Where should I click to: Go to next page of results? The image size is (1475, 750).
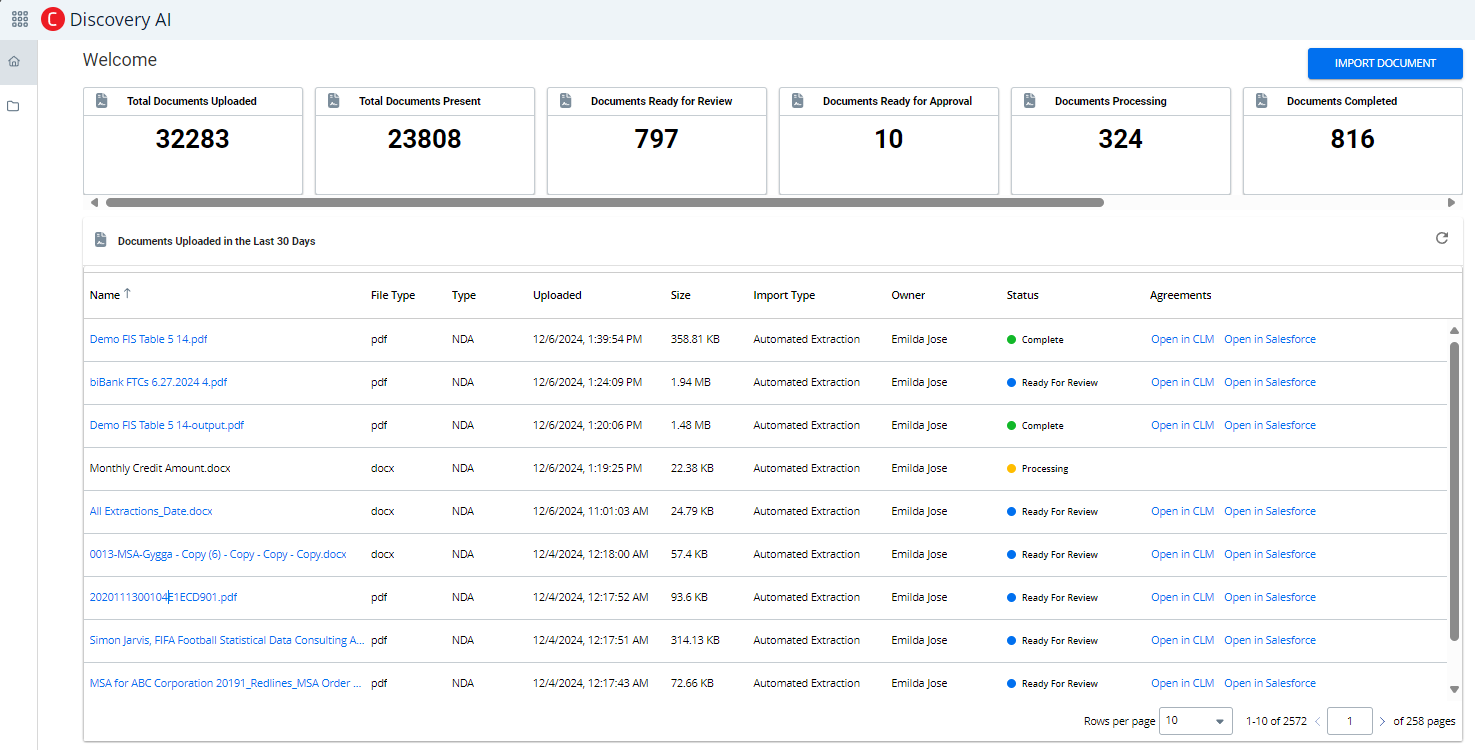[1383, 721]
